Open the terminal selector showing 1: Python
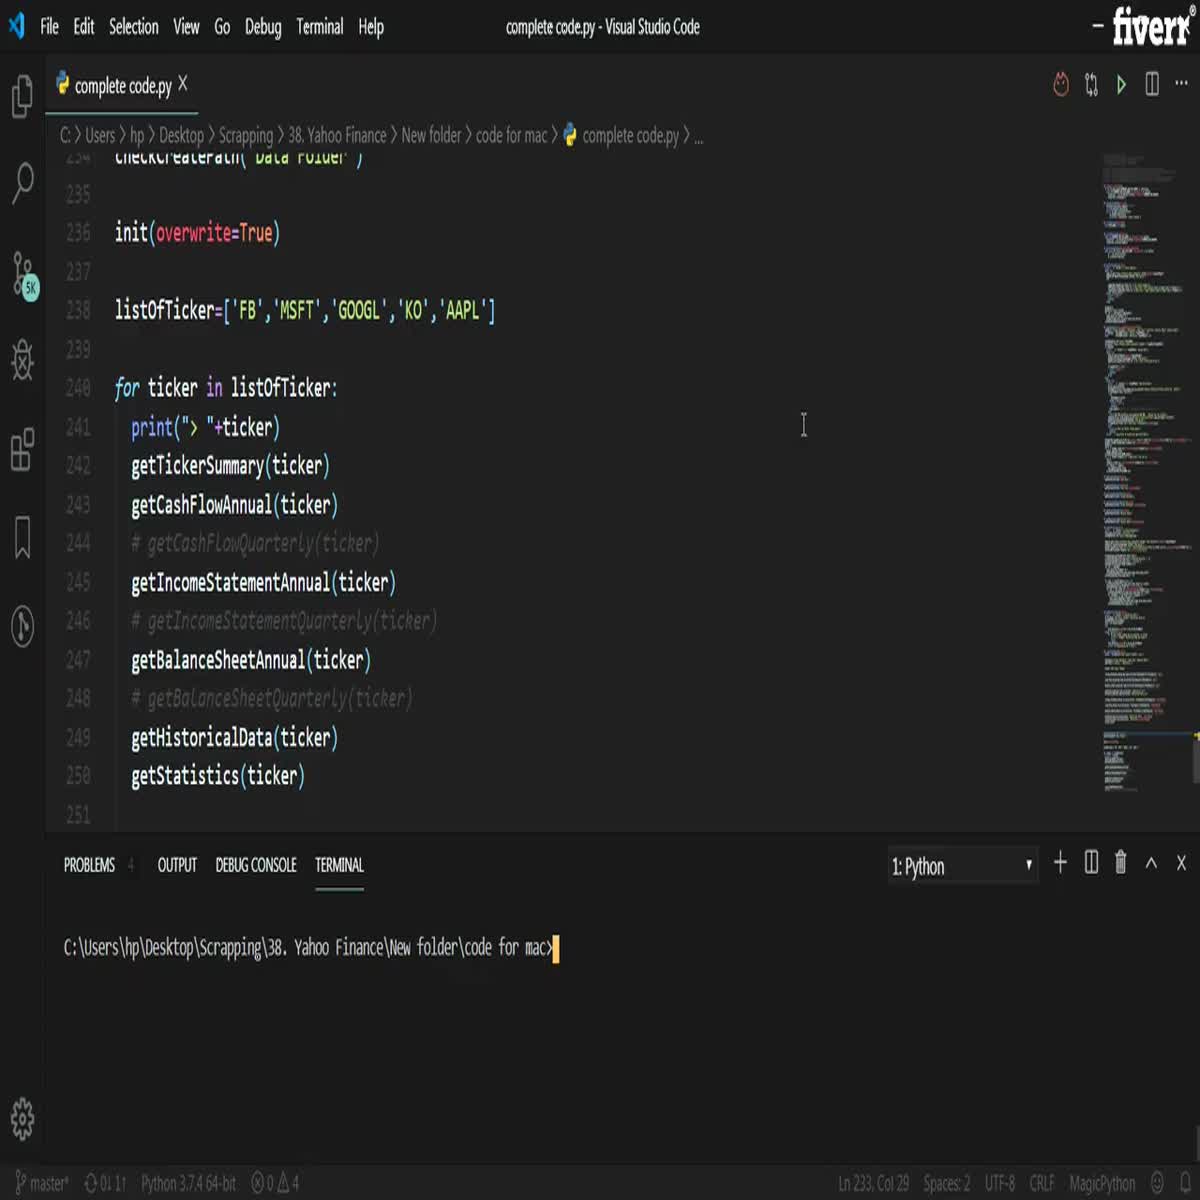Screen dimensions: 1200x1200 tap(962, 866)
